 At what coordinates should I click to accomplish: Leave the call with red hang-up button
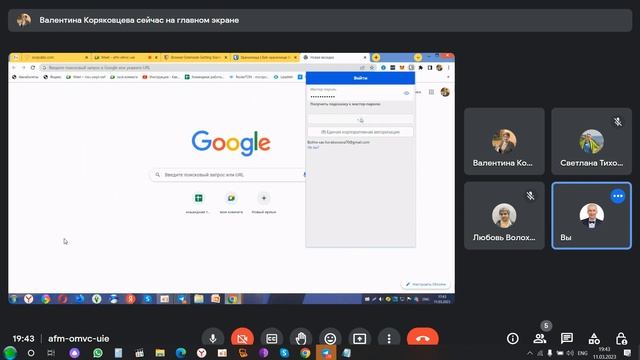(x=422, y=338)
